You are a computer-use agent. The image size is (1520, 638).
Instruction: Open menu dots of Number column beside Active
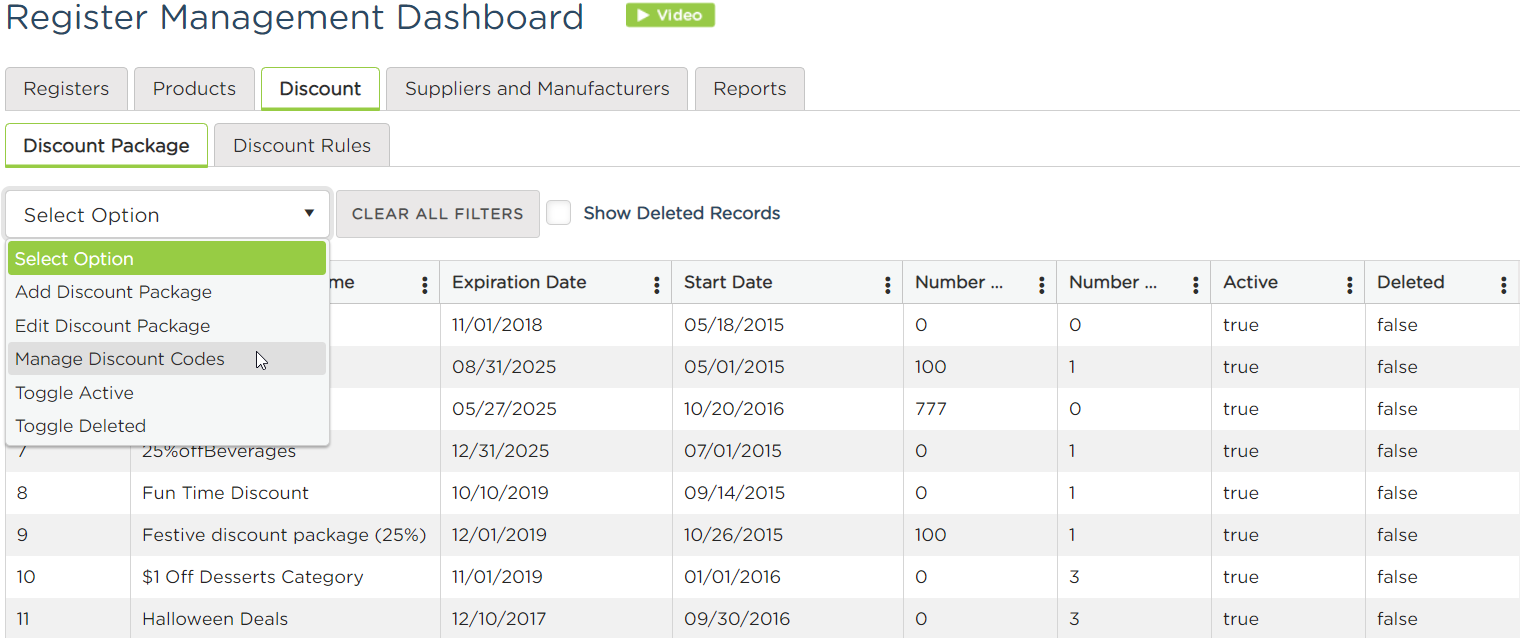1195,285
